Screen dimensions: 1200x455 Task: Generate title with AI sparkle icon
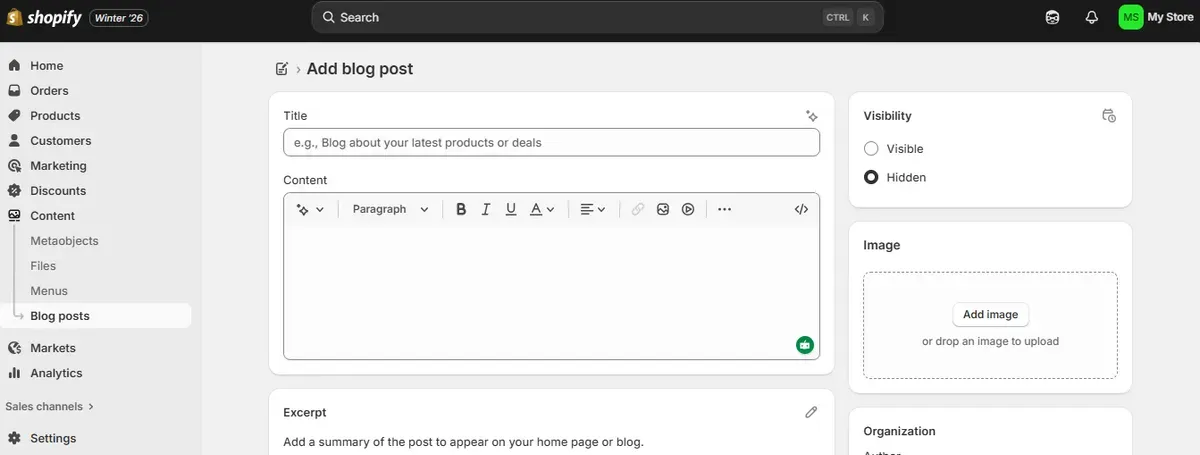812,116
